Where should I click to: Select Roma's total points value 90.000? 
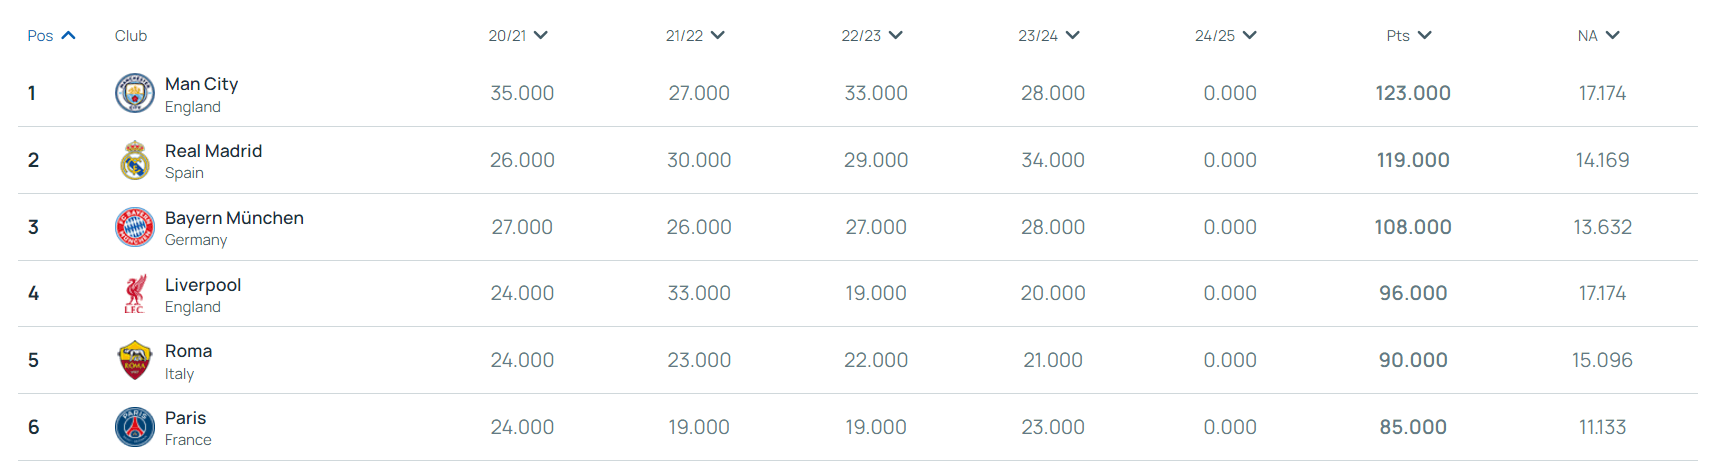click(x=1413, y=360)
